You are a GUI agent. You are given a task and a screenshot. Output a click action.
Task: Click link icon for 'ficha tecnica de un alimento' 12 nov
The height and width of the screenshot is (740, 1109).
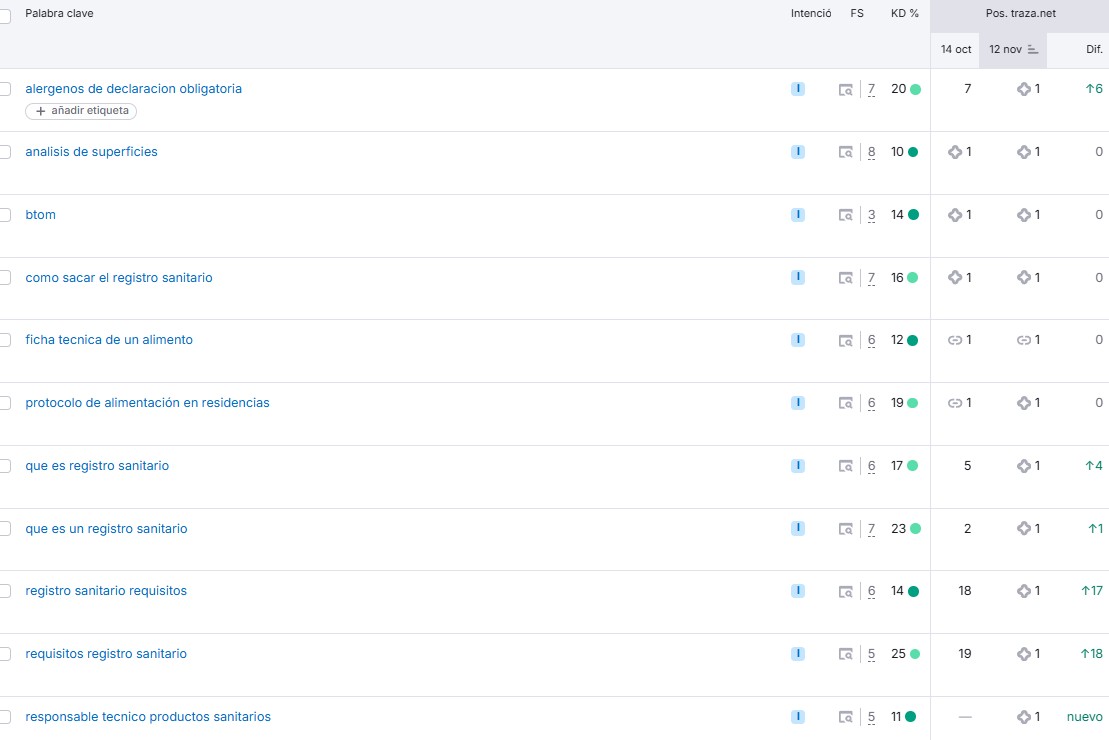coord(1023,340)
